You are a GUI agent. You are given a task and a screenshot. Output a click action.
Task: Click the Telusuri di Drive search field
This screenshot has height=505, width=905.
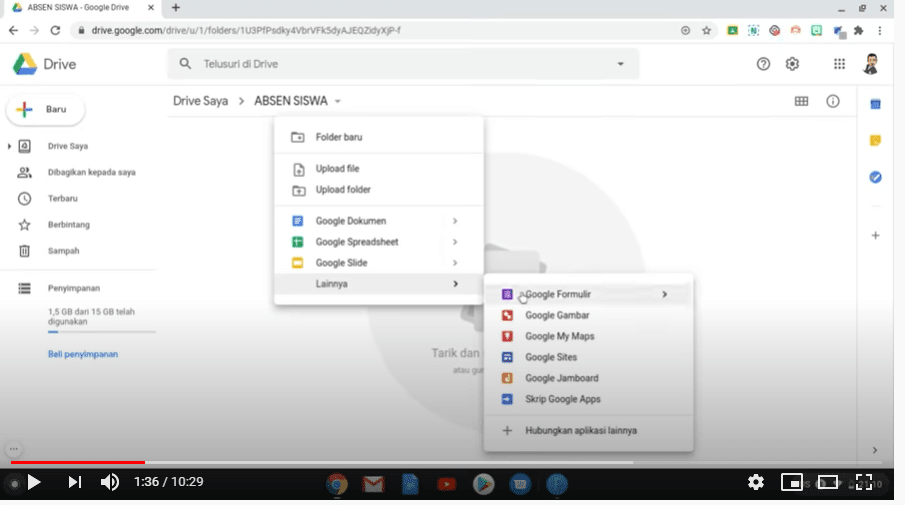click(x=403, y=63)
